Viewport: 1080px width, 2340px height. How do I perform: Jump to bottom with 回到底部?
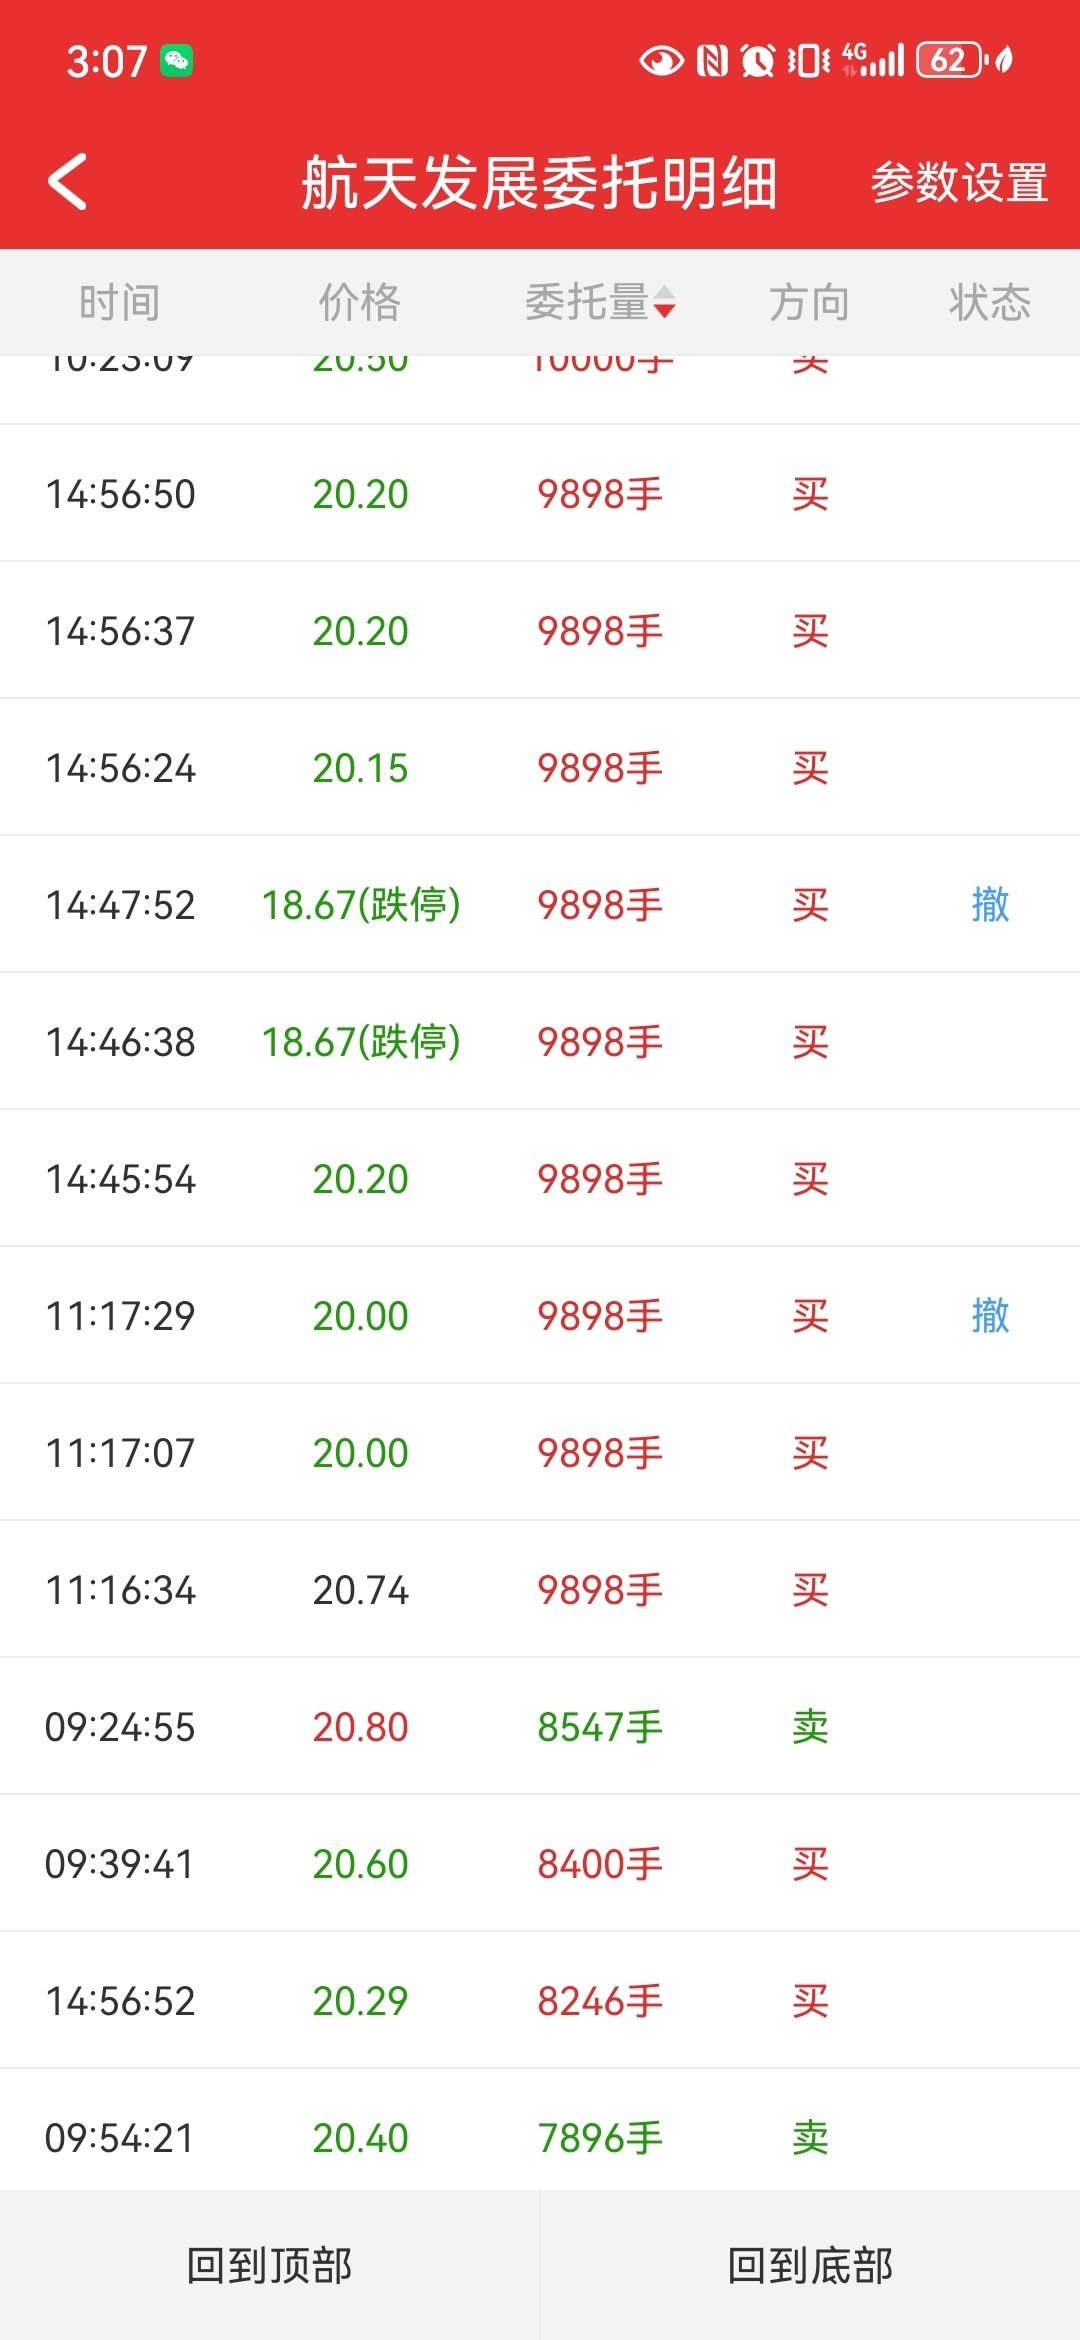810,2265
